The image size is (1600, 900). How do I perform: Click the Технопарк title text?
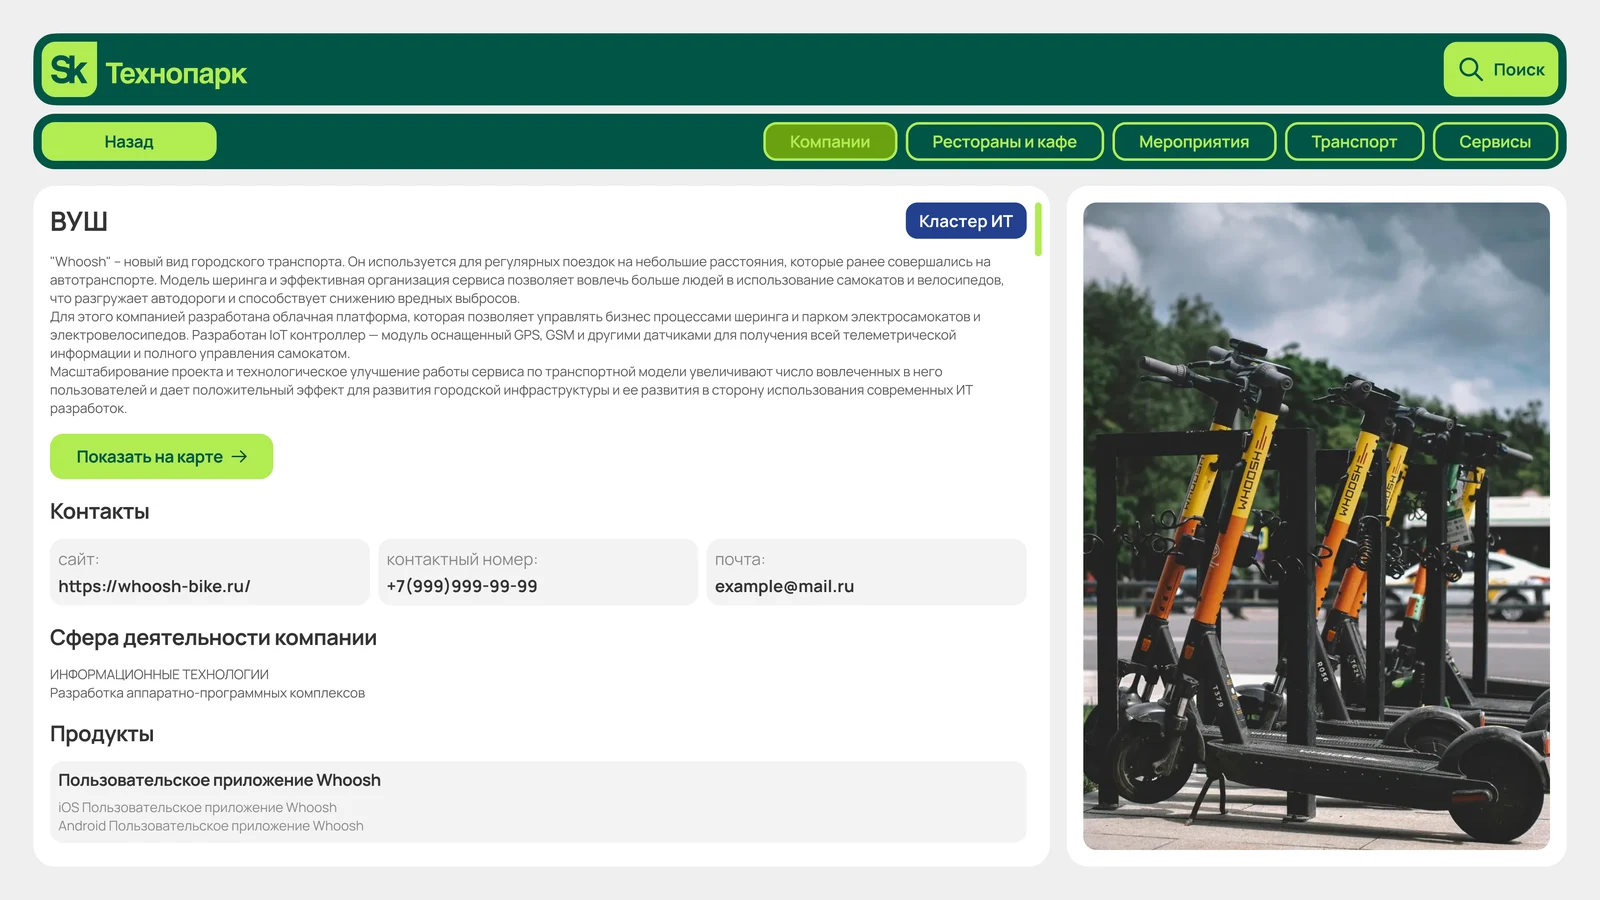tap(176, 73)
